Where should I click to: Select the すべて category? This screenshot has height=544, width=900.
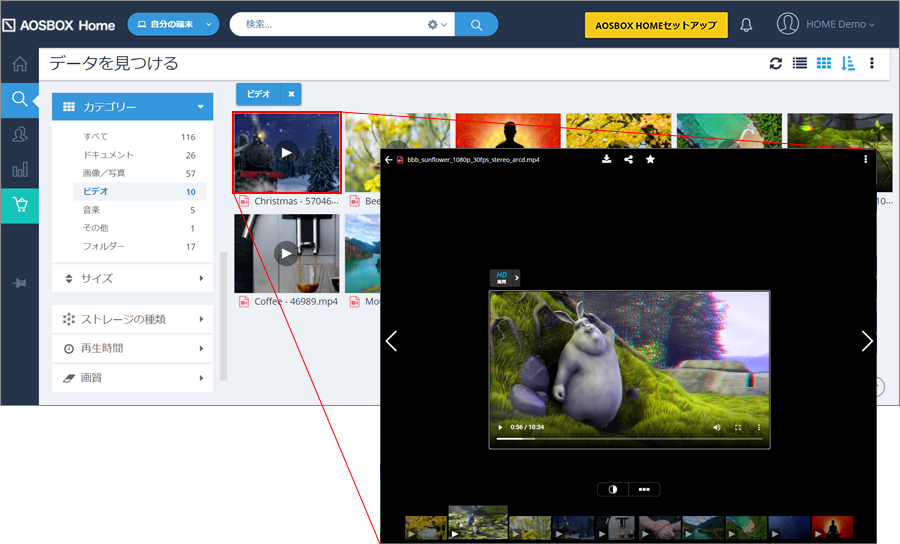click(139, 137)
